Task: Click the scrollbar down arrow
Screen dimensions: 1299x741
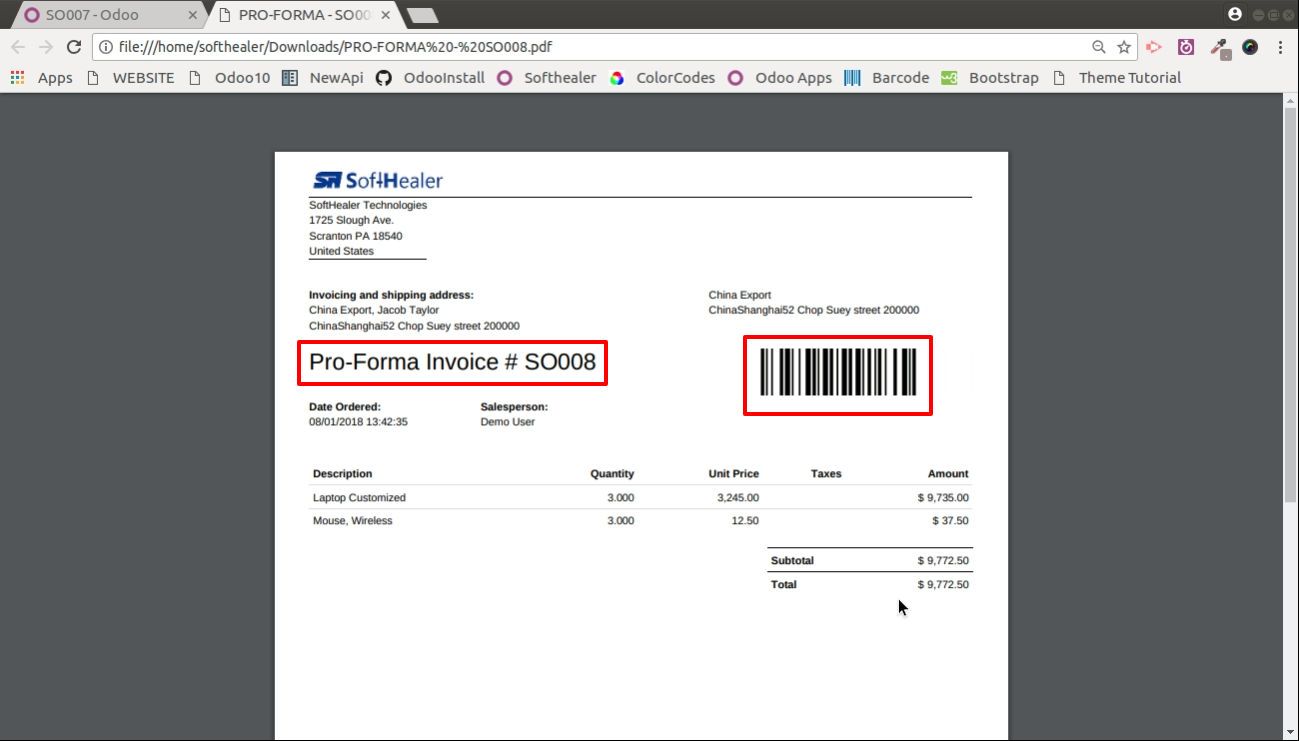Action: (1290, 732)
